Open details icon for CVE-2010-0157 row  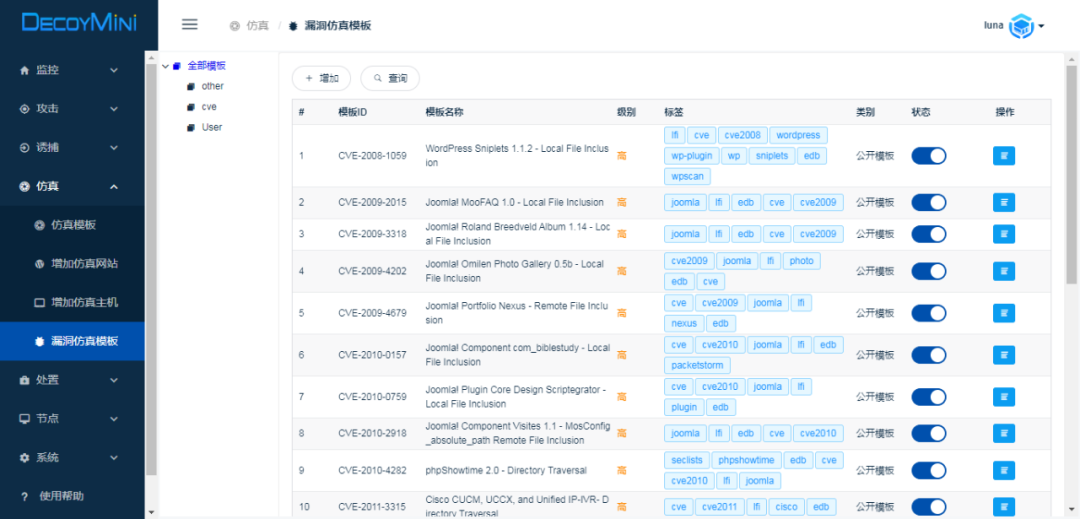[1004, 355]
